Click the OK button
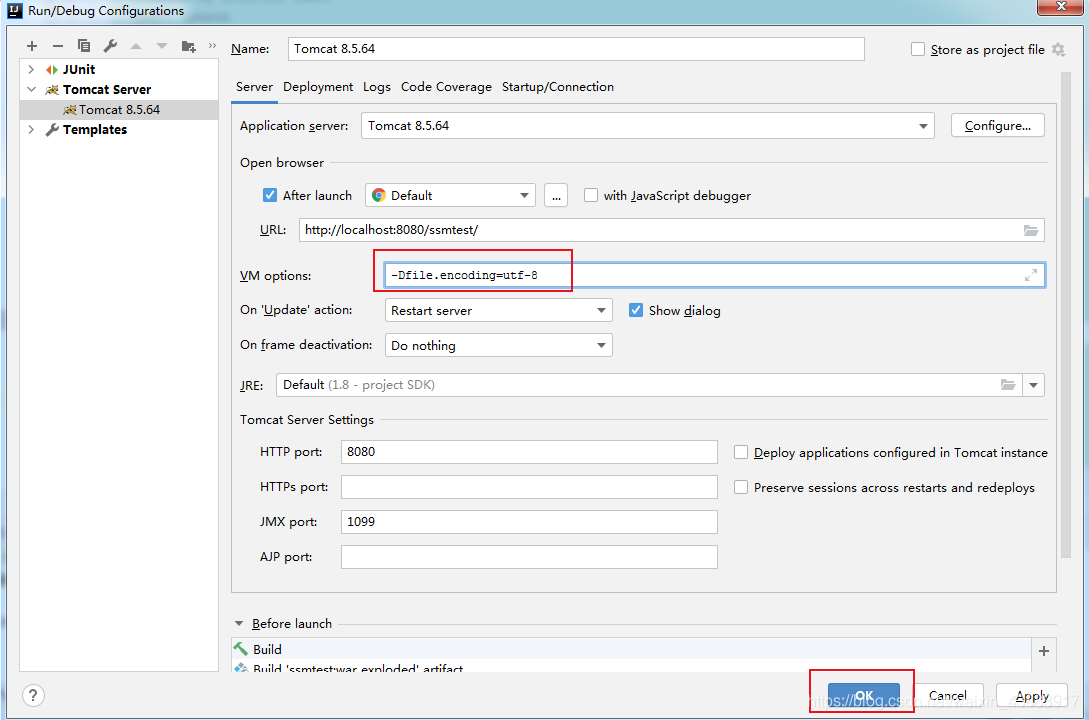Viewport: 1089px width, 720px height. tap(863, 696)
